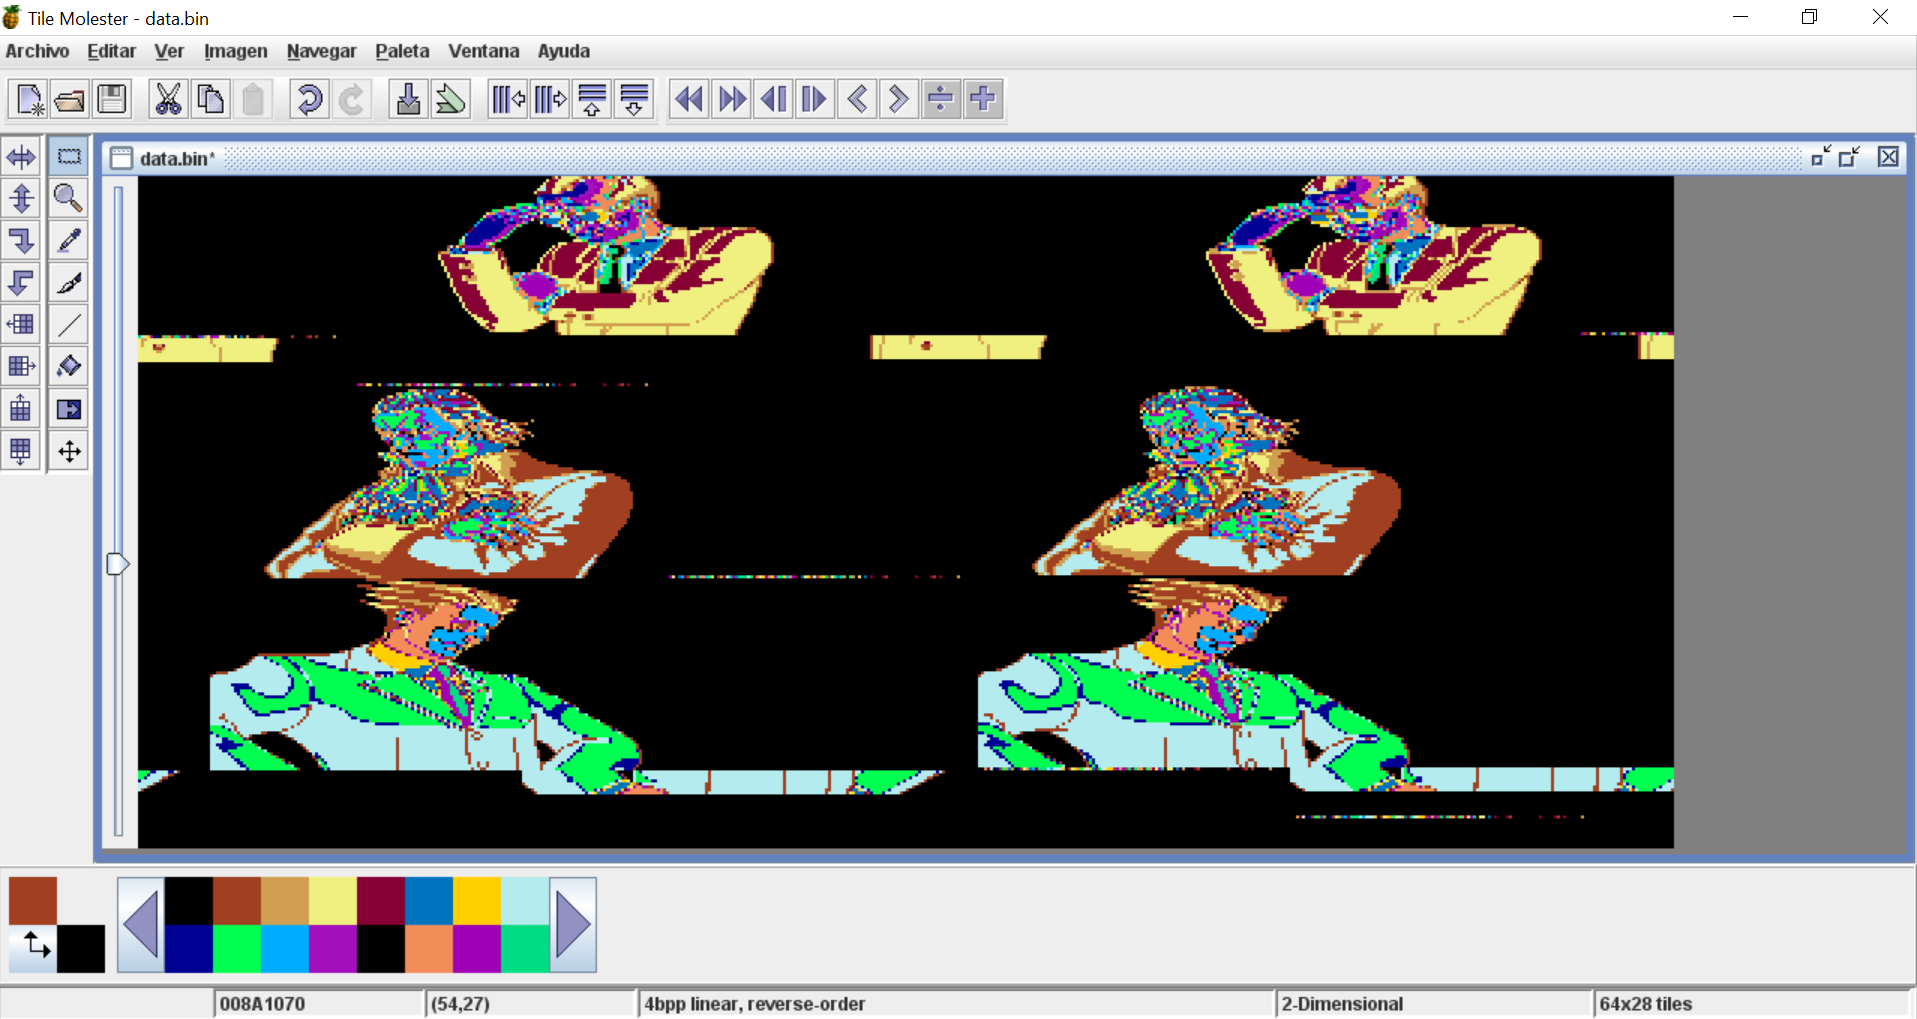Pick the Line drawing tool

(x=69, y=325)
